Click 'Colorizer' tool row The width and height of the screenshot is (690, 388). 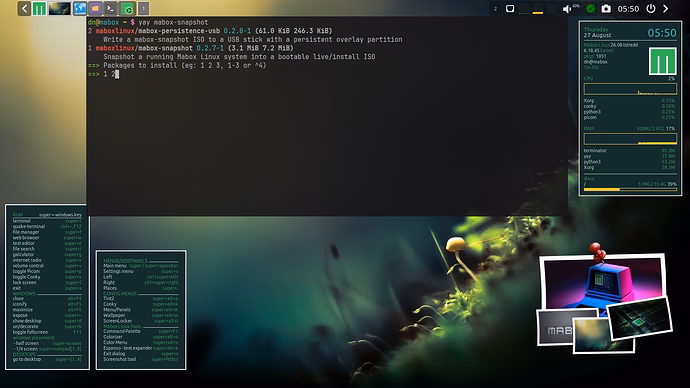141,337
